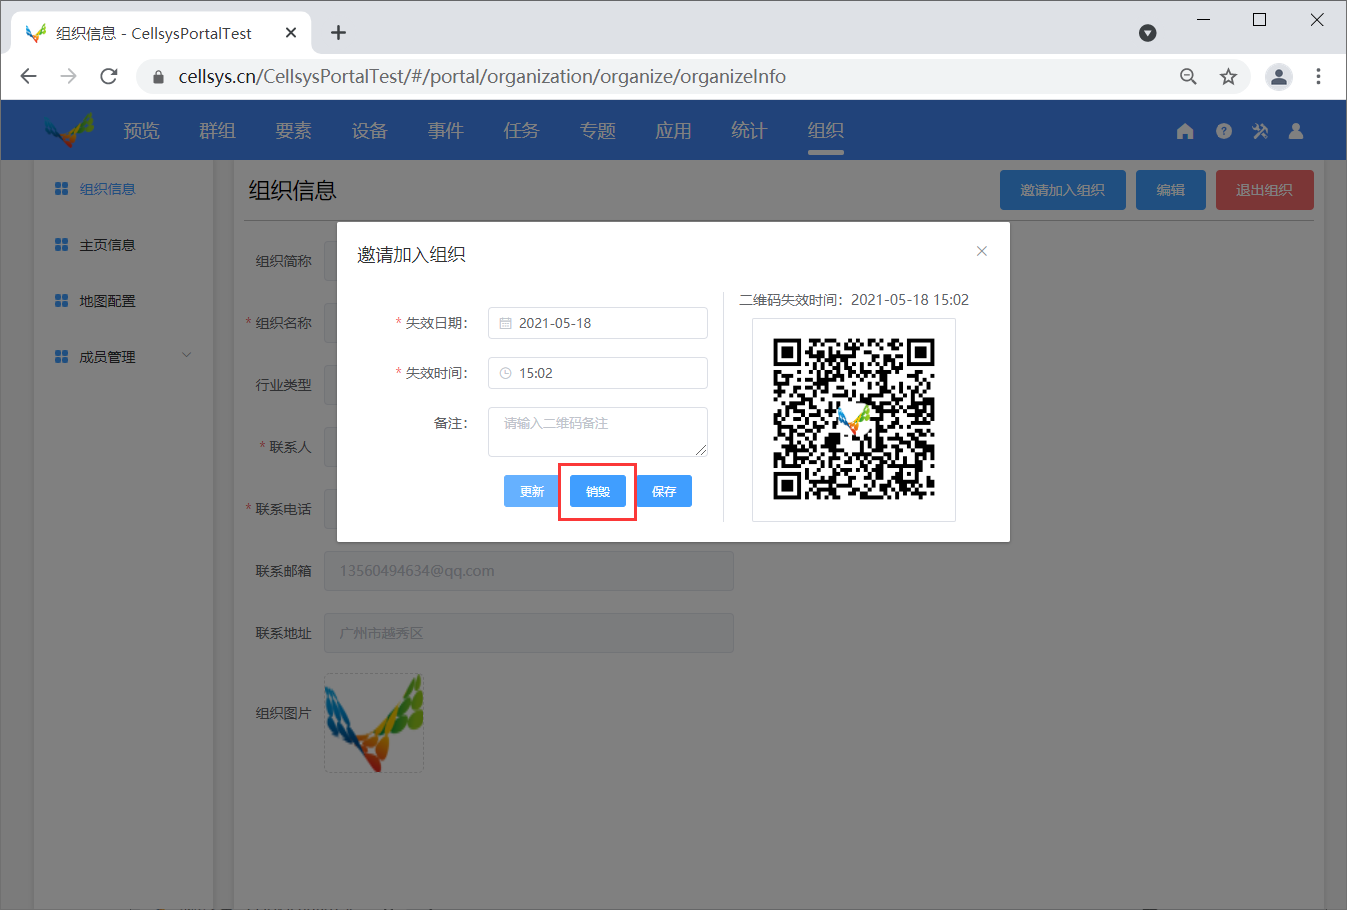Open the 设备 nav tab
The width and height of the screenshot is (1347, 910).
(369, 131)
